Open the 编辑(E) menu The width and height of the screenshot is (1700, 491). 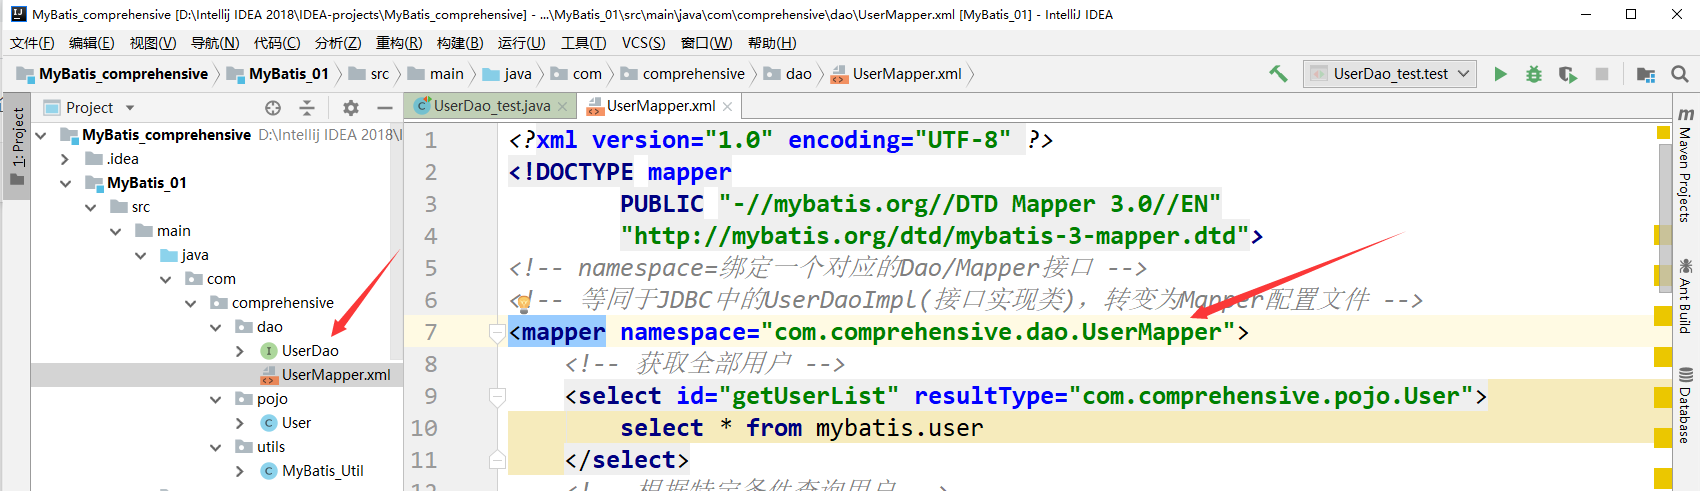(x=91, y=43)
